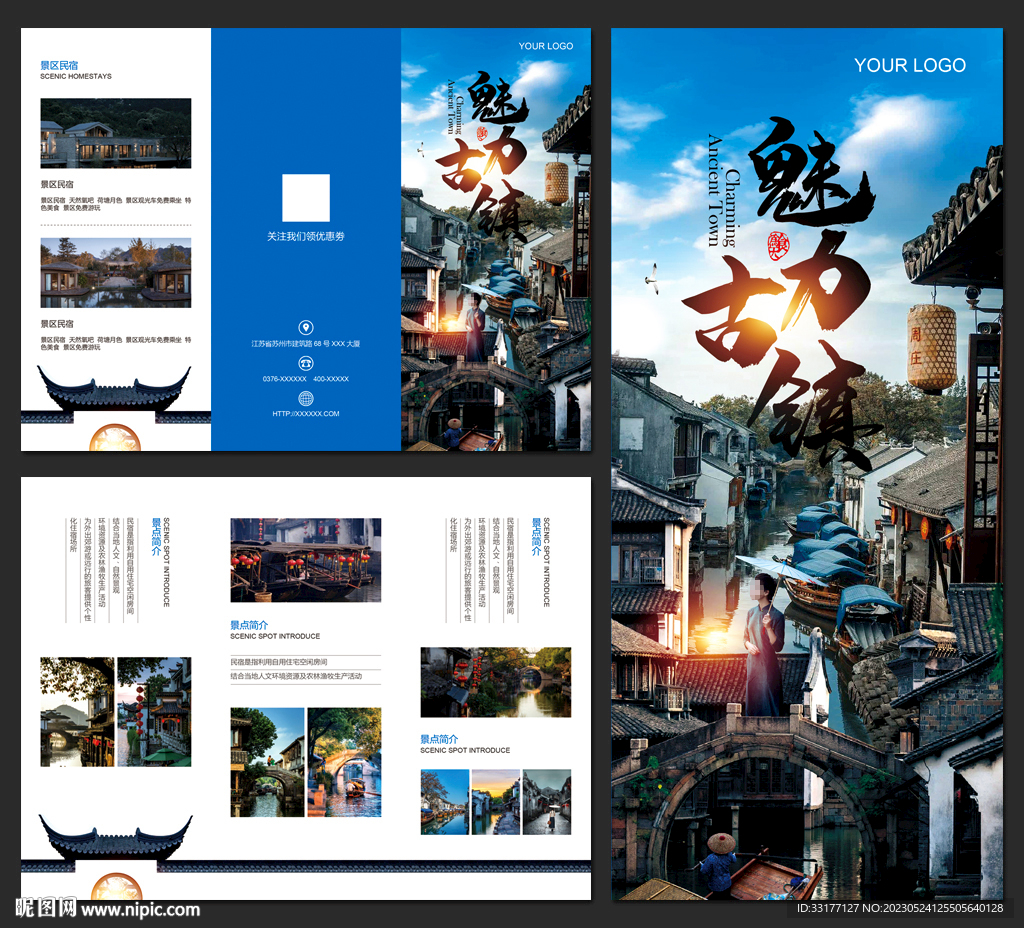Image resolution: width=1024 pixels, height=928 pixels.
Task: Click the hanging lantern on the large cover
Action: (931, 348)
